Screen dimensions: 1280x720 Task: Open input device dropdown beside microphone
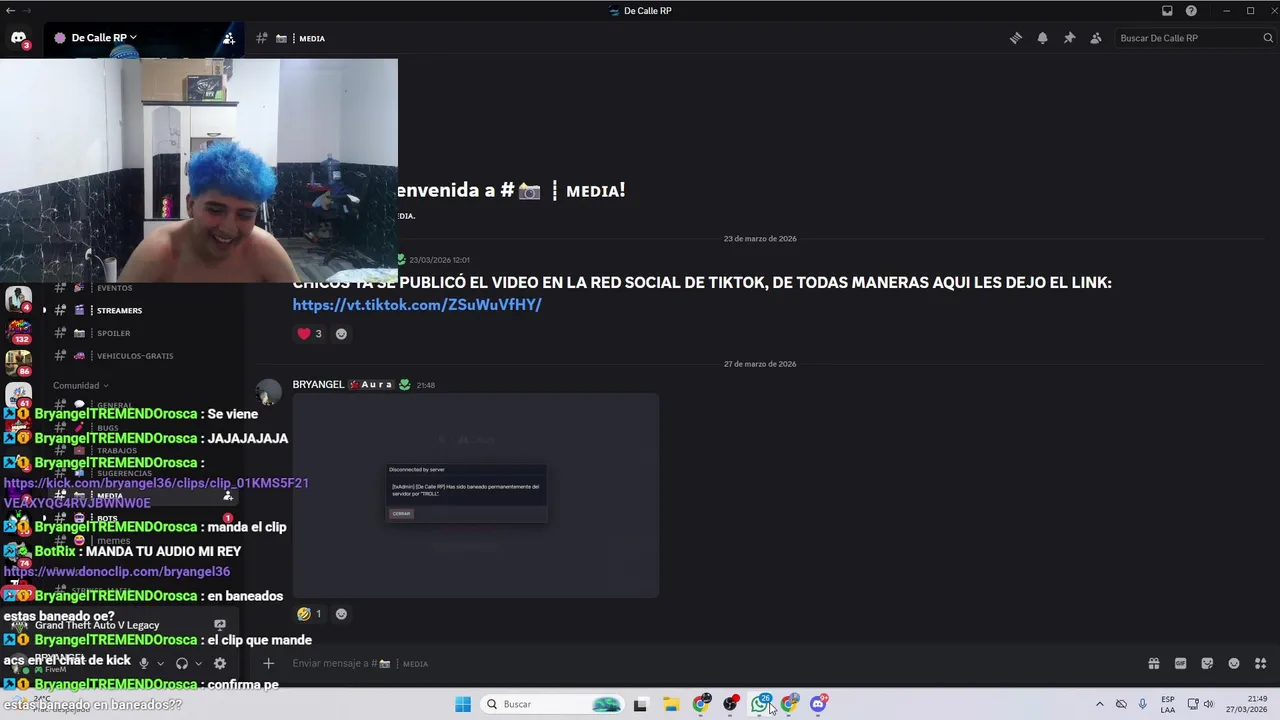click(x=160, y=663)
